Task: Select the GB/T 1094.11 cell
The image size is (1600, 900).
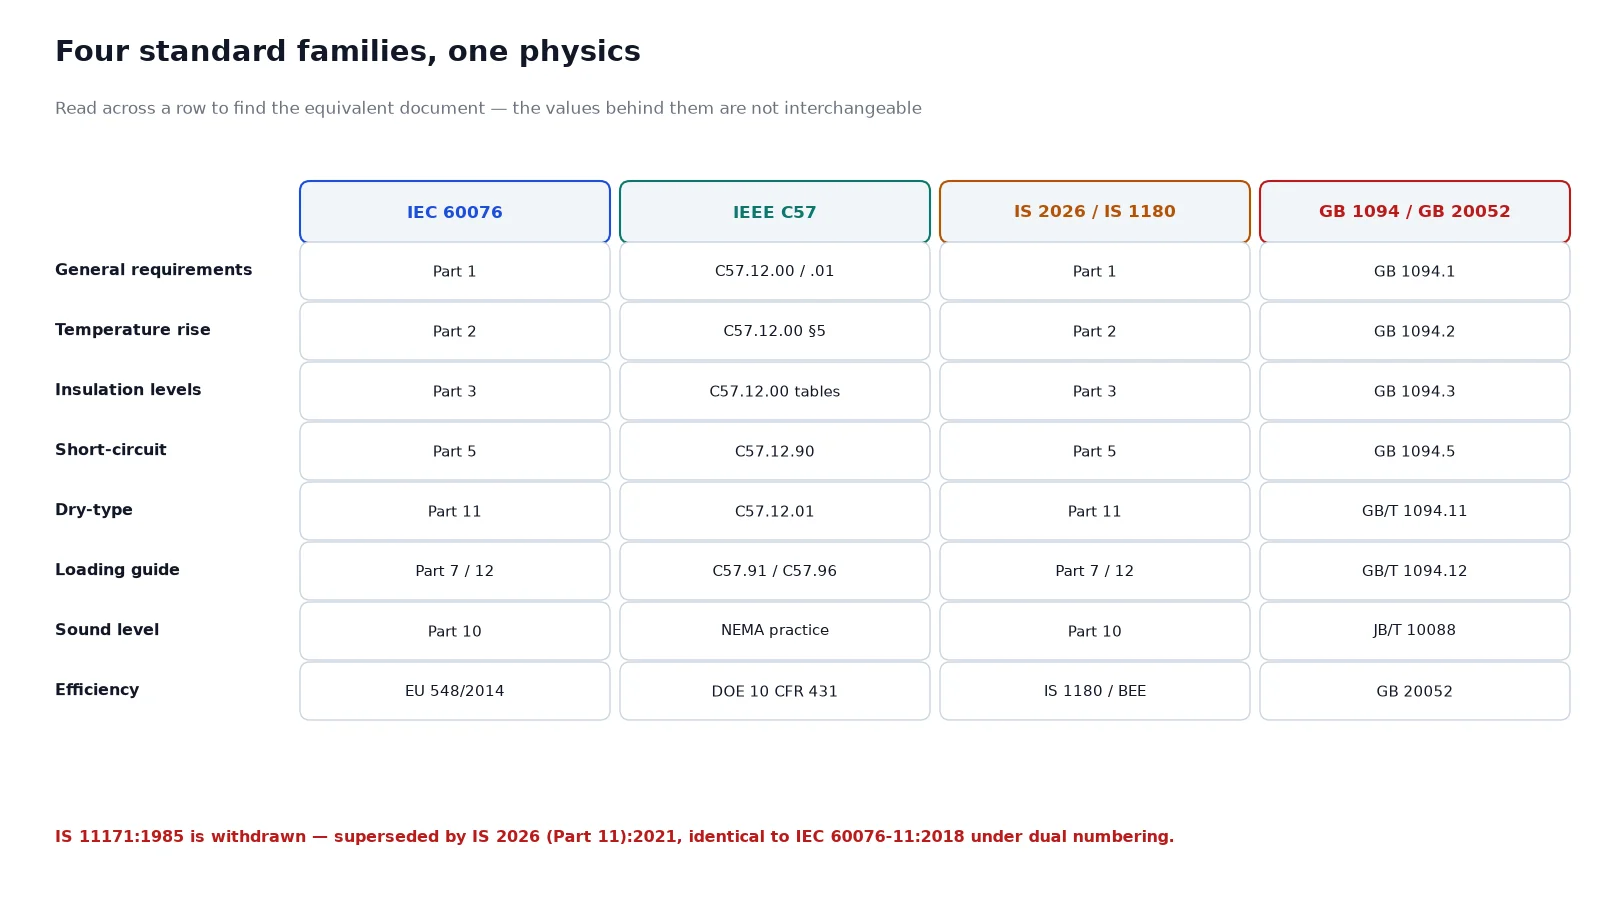Action: (1415, 511)
